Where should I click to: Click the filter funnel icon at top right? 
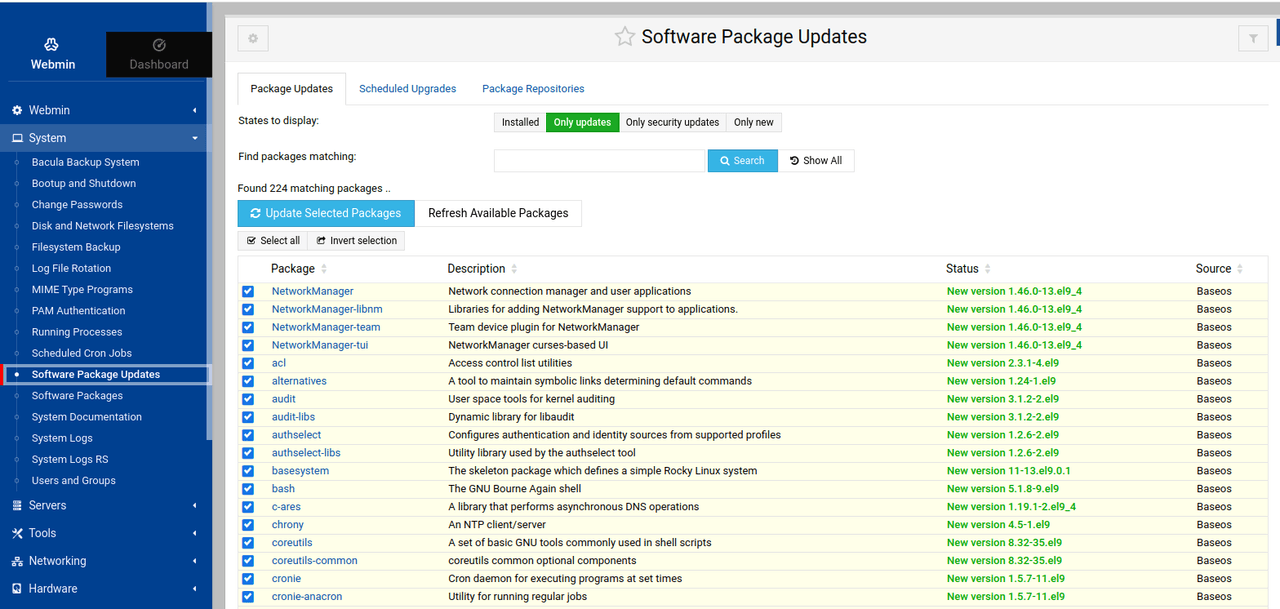pos(1253,38)
